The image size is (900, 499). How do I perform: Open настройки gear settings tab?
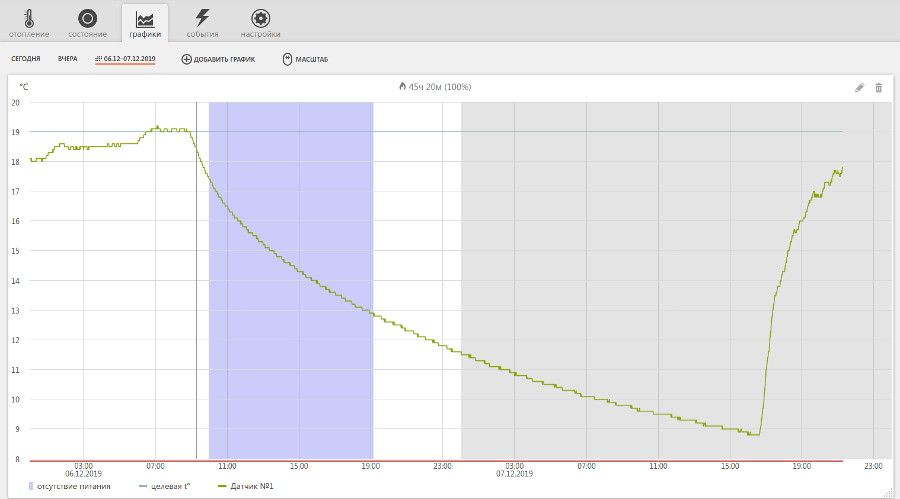tap(260, 22)
